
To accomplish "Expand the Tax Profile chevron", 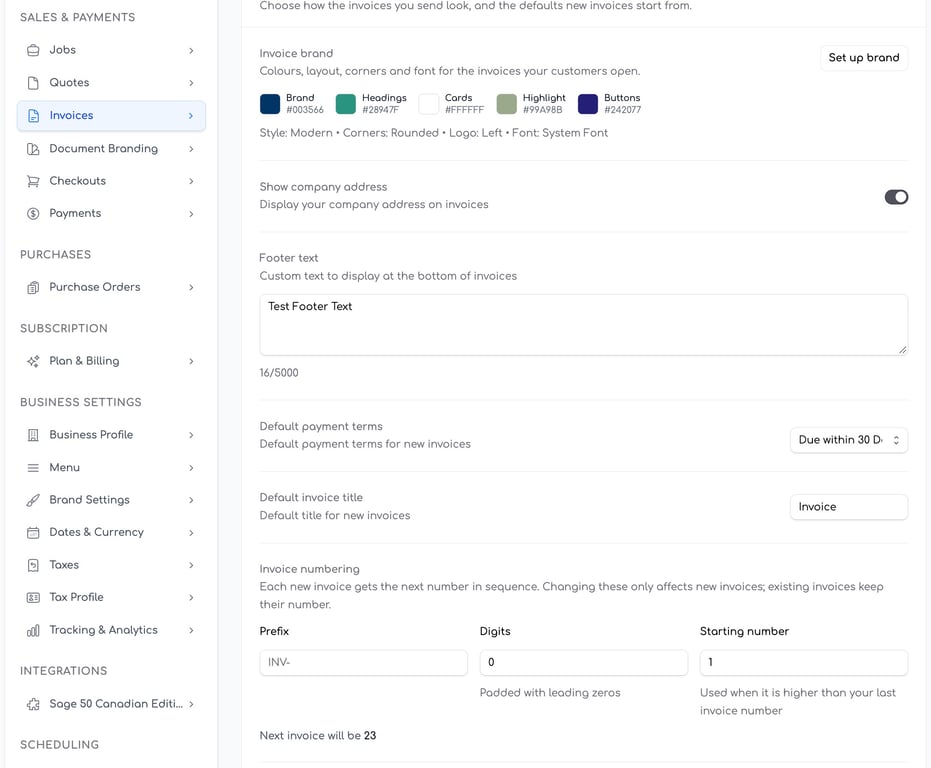I will (191, 598).
